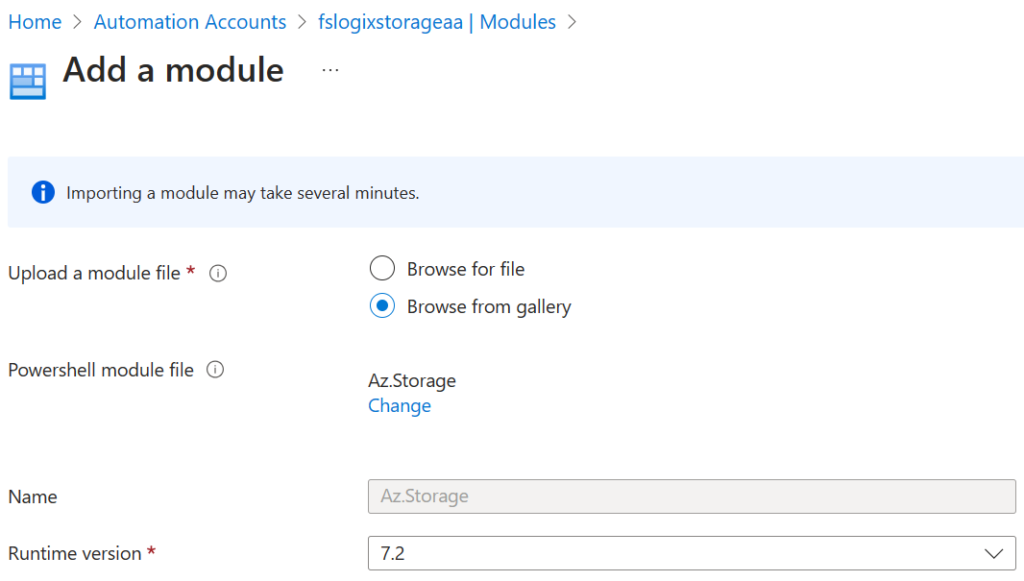The image size is (1024, 581).
Task: Select the Browse for file option
Action: pos(382,269)
